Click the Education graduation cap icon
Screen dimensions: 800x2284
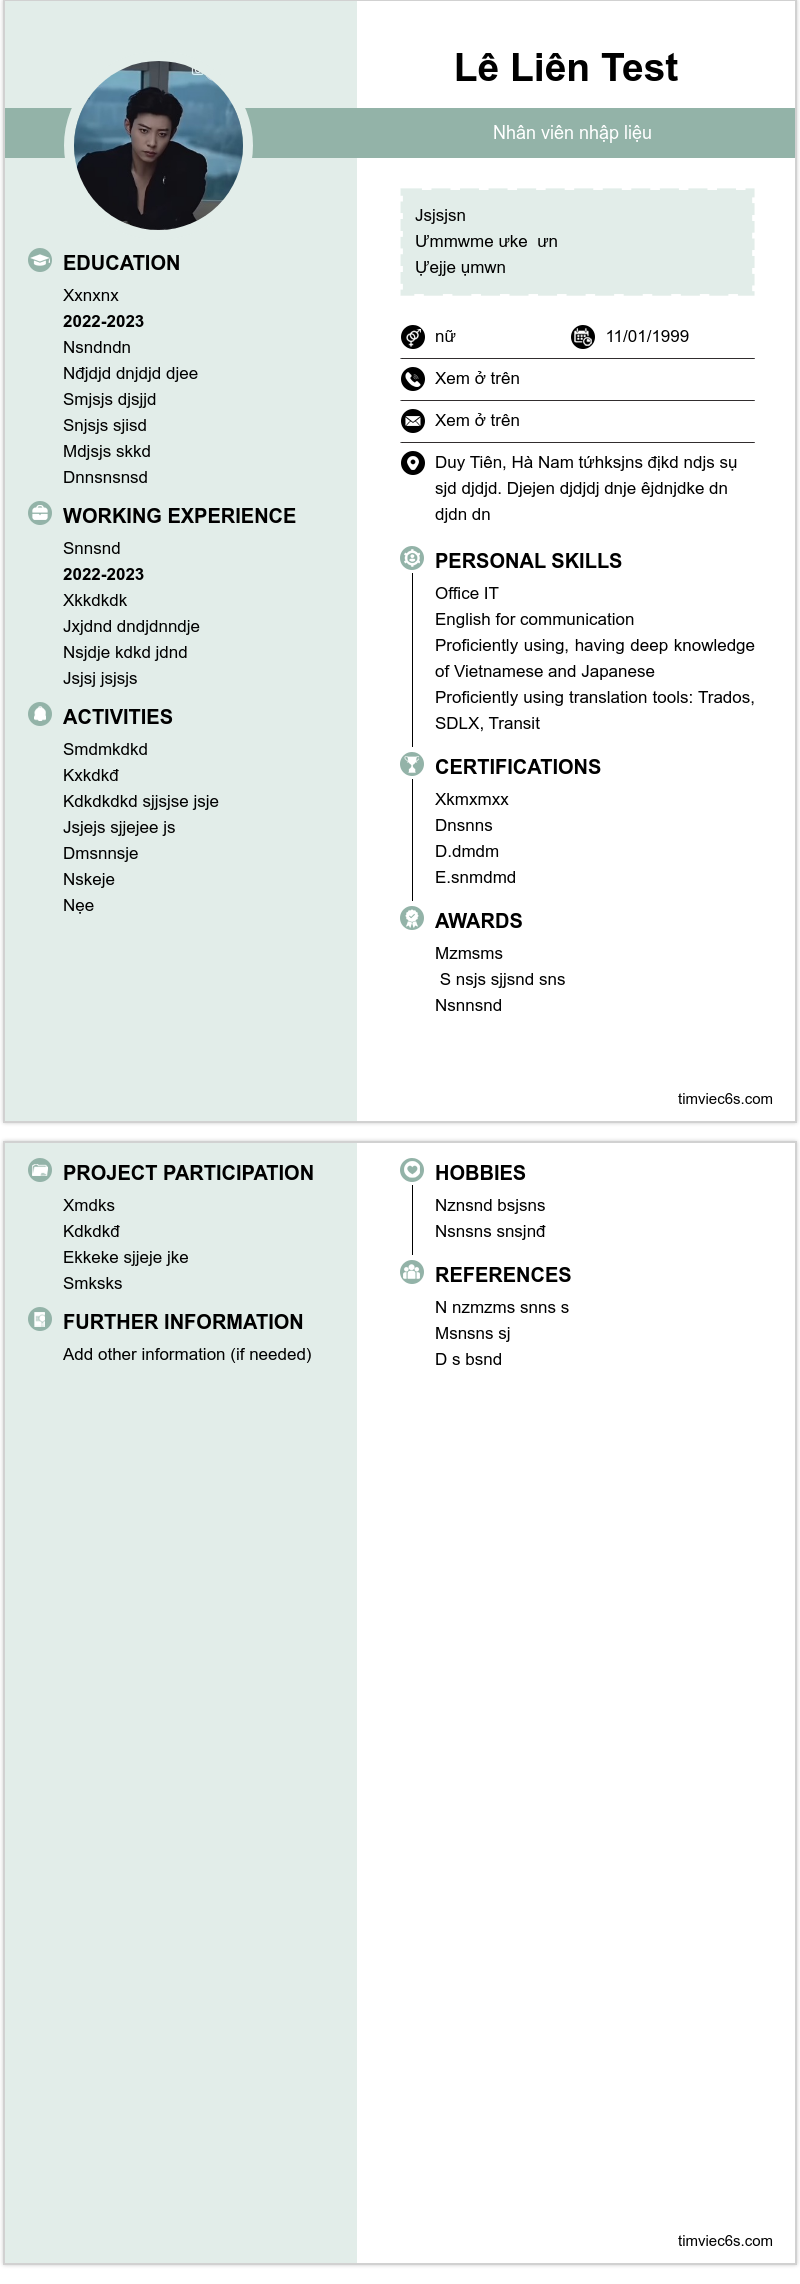coord(40,261)
